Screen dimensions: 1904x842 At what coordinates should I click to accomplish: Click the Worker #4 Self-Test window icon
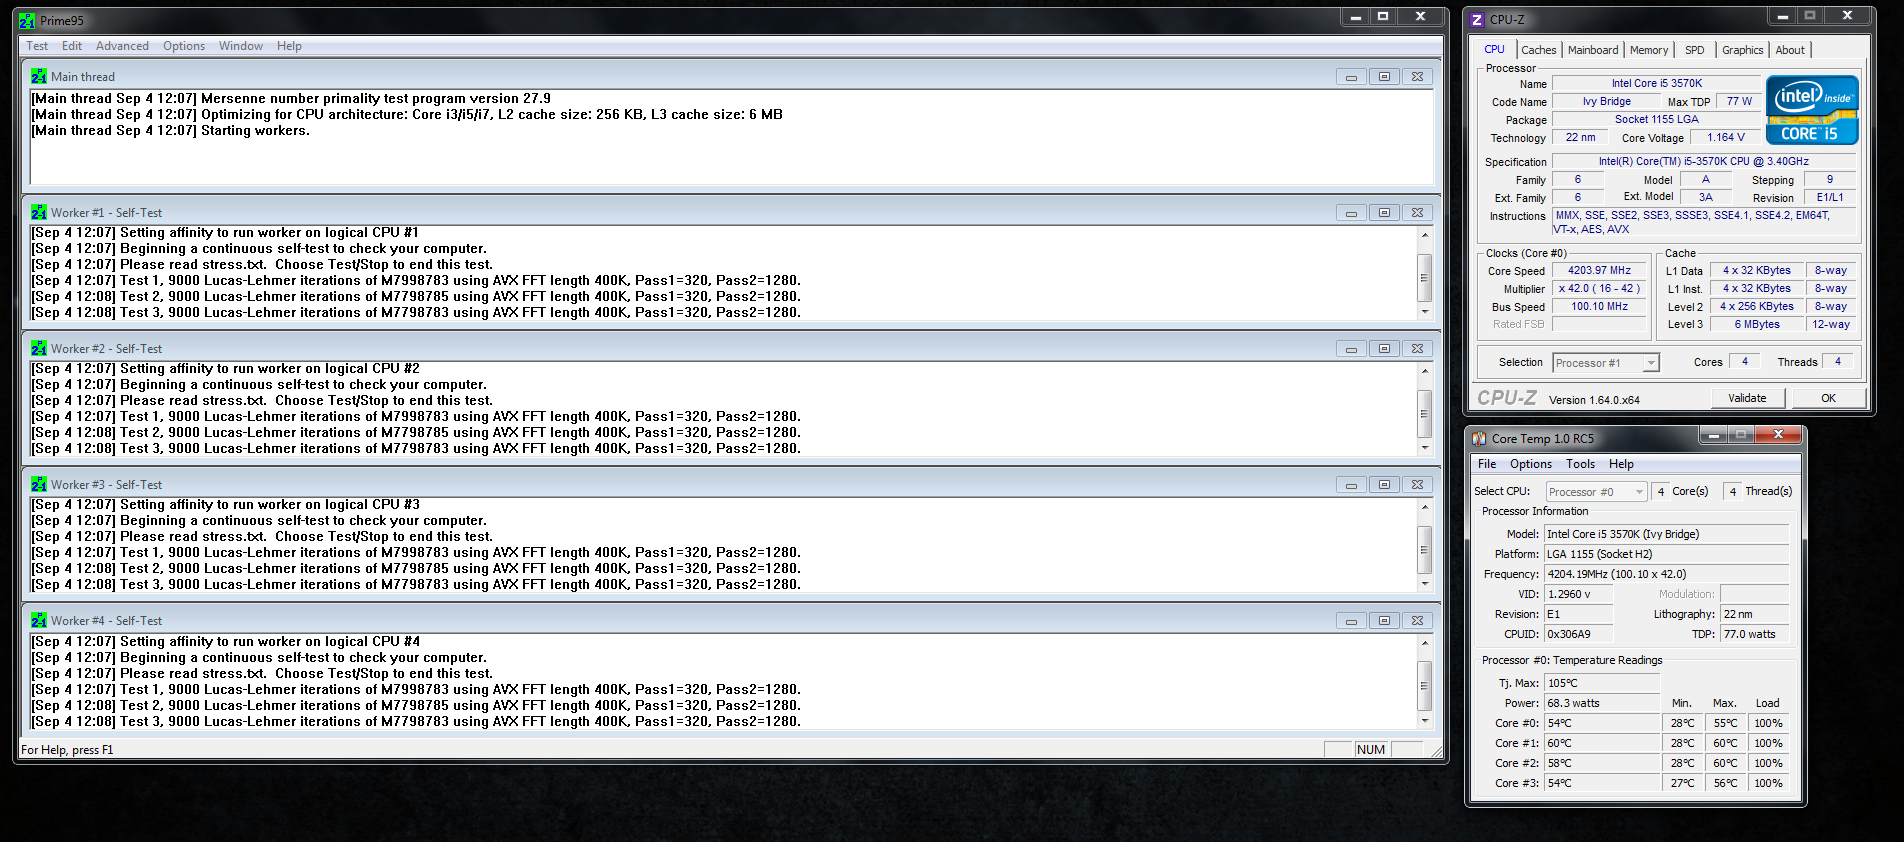(x=39, y=620)
